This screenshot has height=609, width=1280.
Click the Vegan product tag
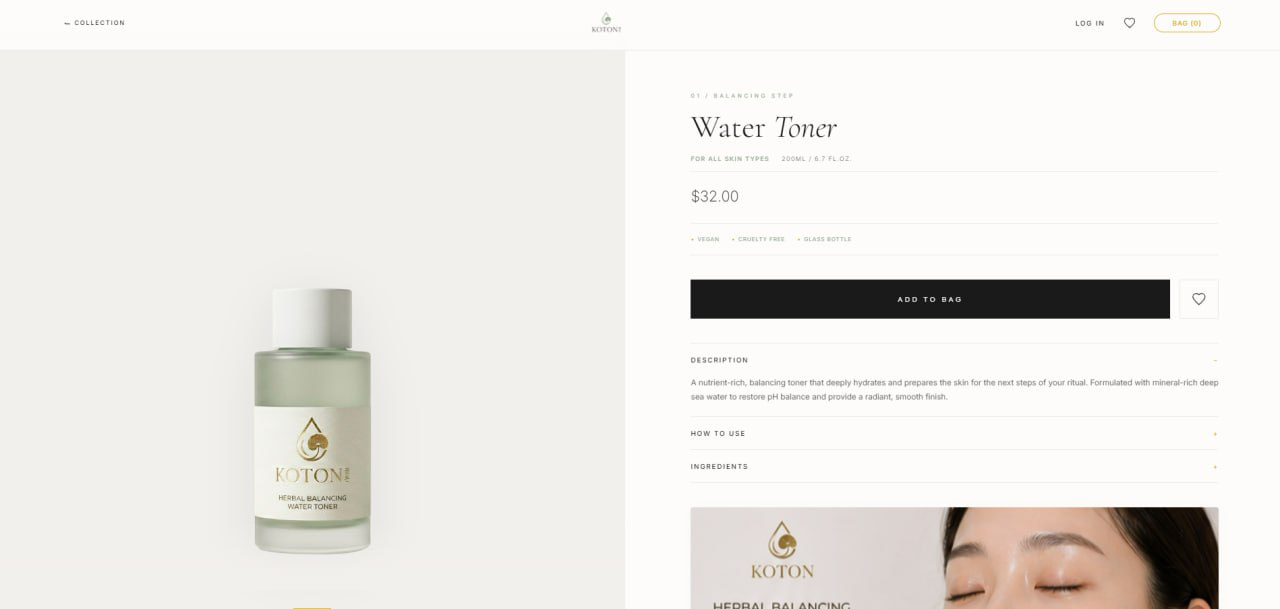[x=705, y=240]
